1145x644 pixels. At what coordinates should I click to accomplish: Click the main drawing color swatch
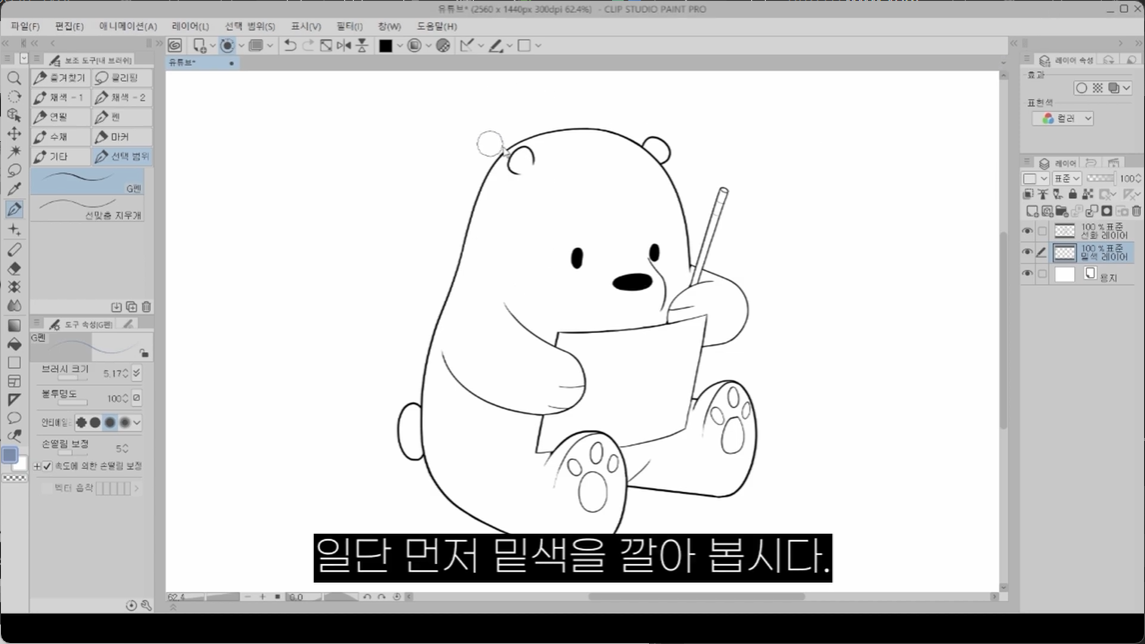(x=9, y=455)
